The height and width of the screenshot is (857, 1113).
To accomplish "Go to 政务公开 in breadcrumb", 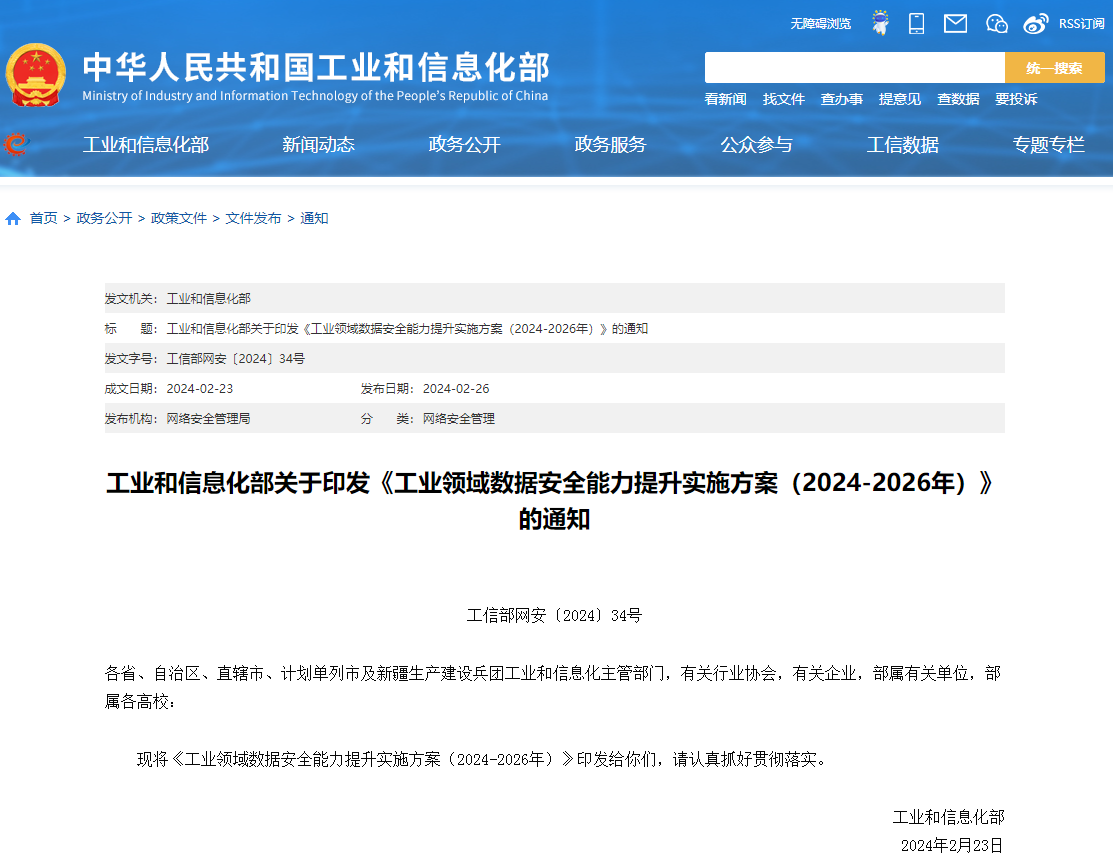I will click(x=104, y=219).
